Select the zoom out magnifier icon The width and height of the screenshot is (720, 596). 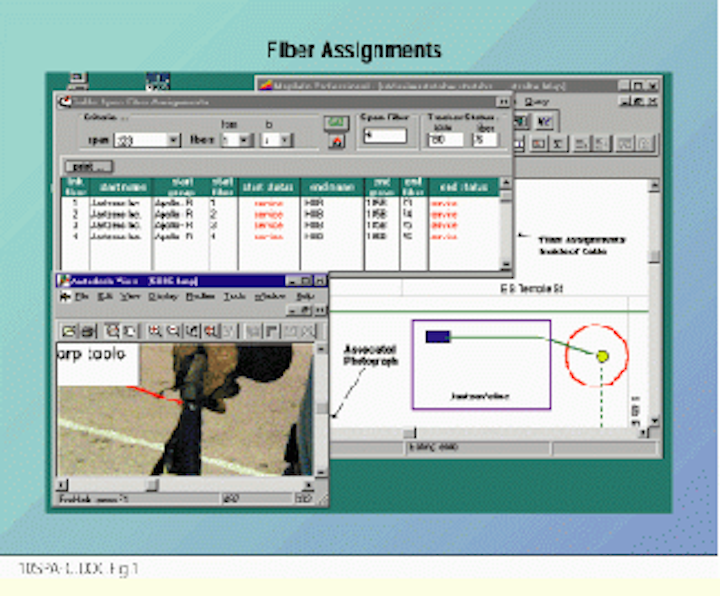pos(173,330)
